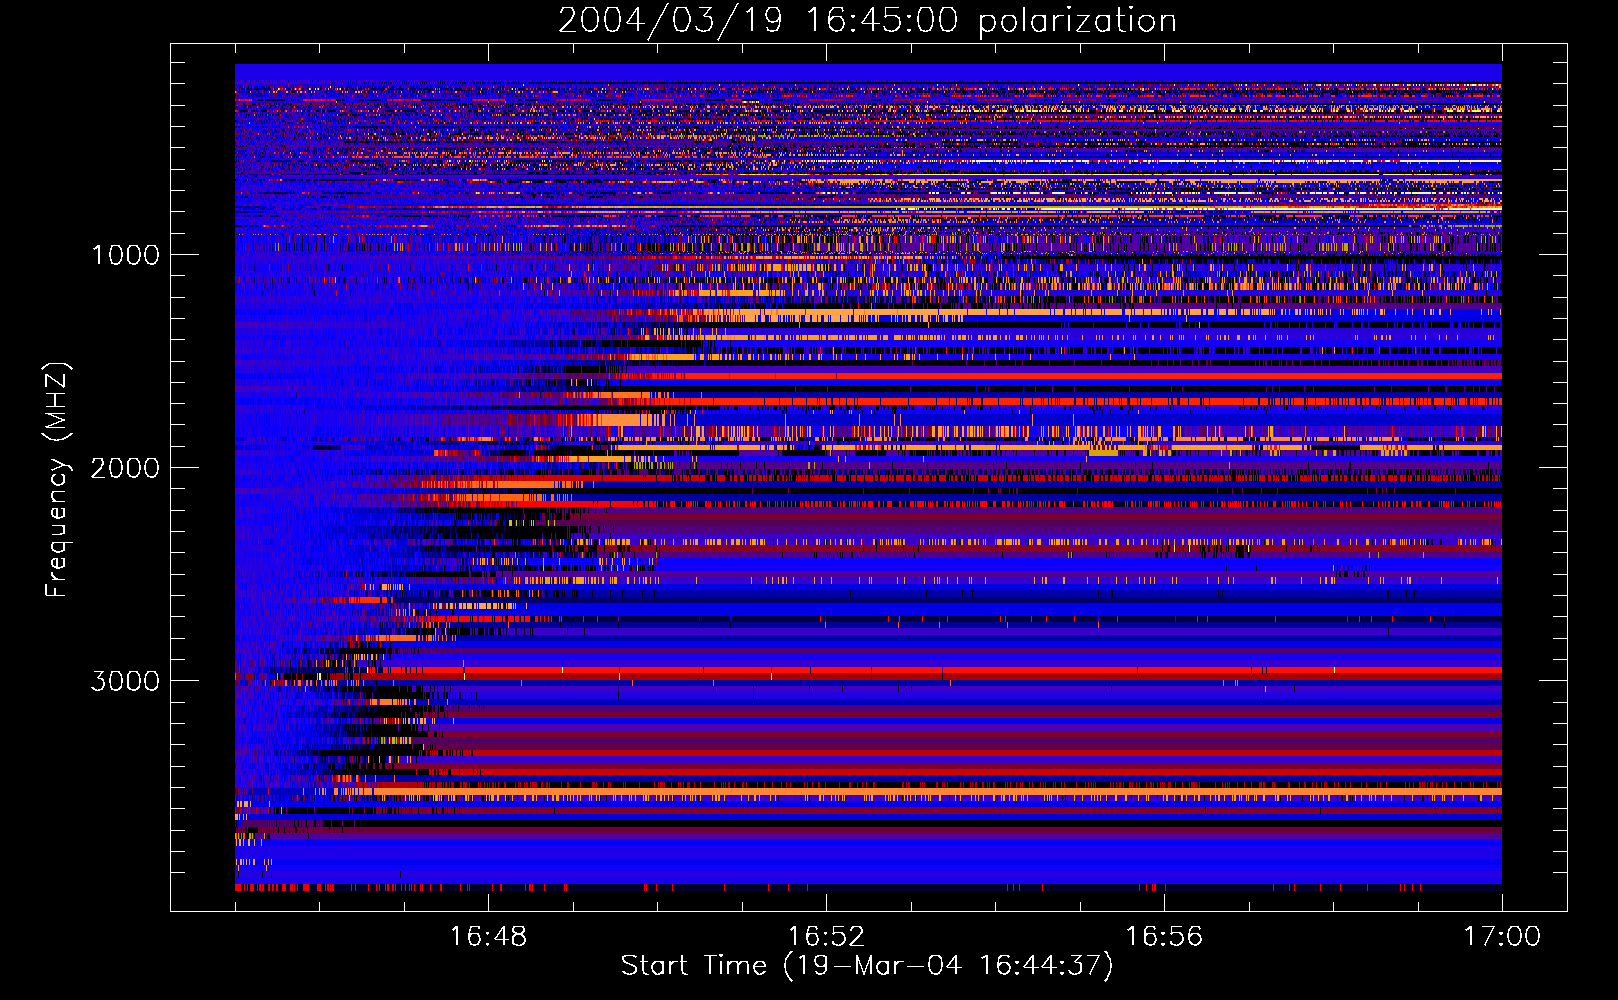
Task: Click the "Frequency (MHZ)" axis label
Action: [x=56, y=480]
